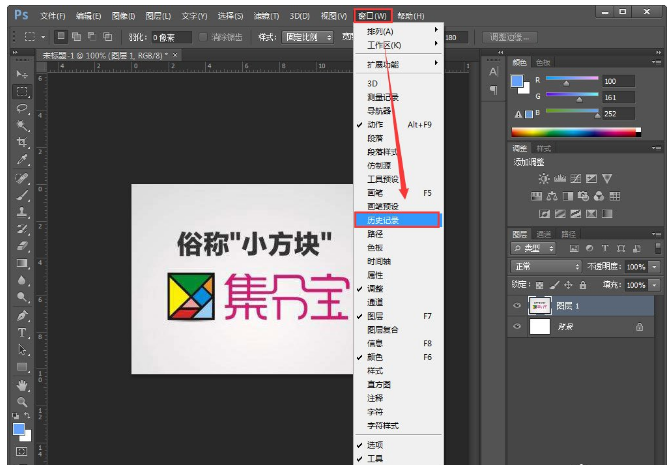This screenshot has height=465, width=670.
Task: Toggle visibility of the 背景 layer
Action: pos(518,327)
